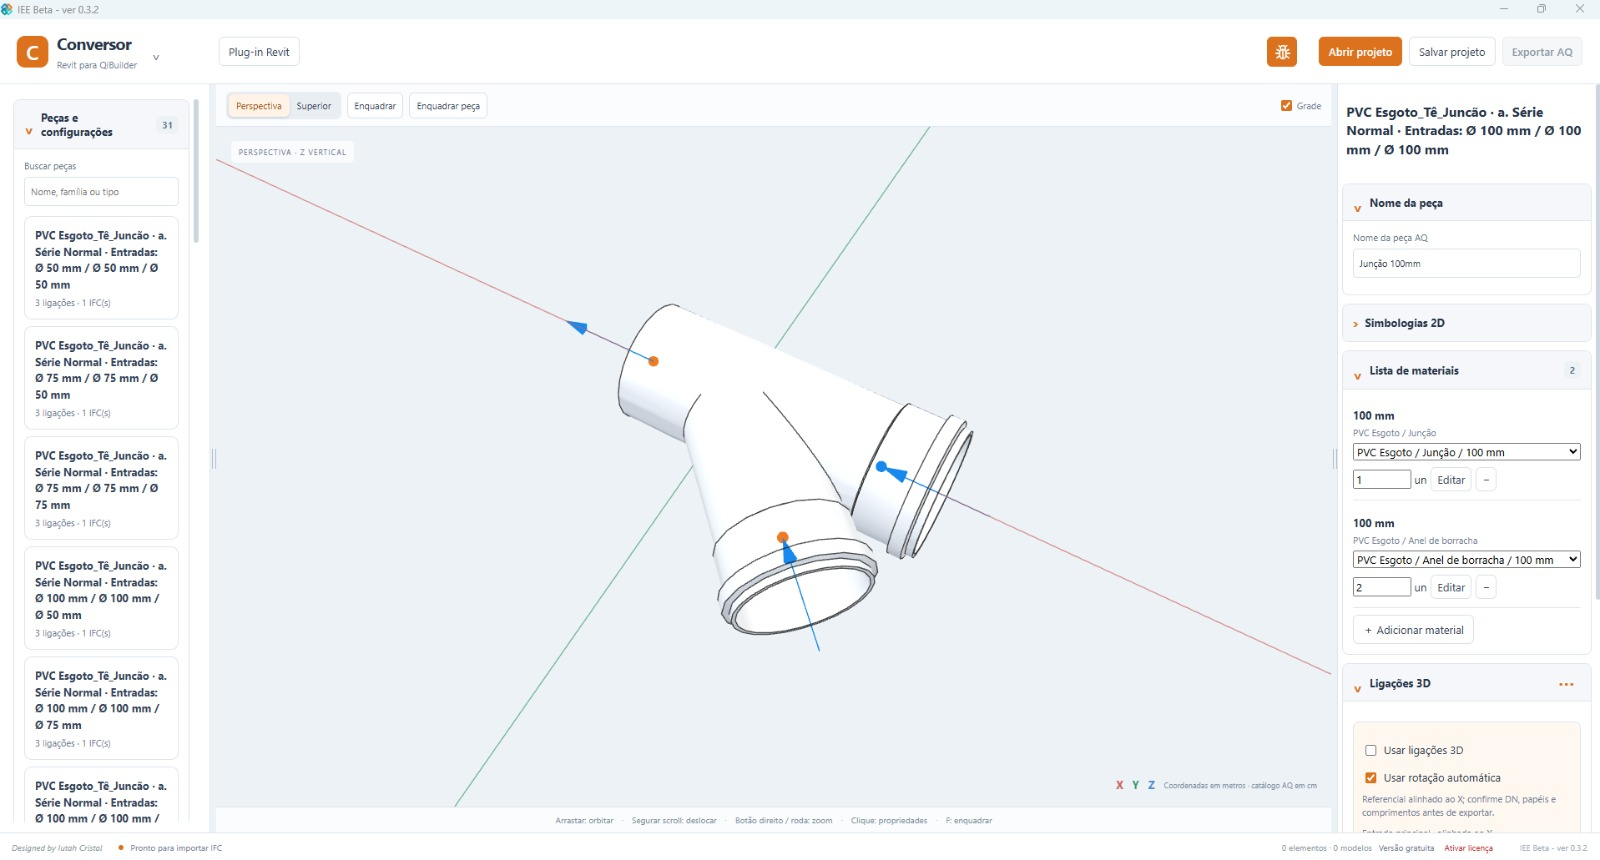Enable Usar ligações 3D checkbox
Viewport: 1600px width, 860px height.
point(1371,751)
